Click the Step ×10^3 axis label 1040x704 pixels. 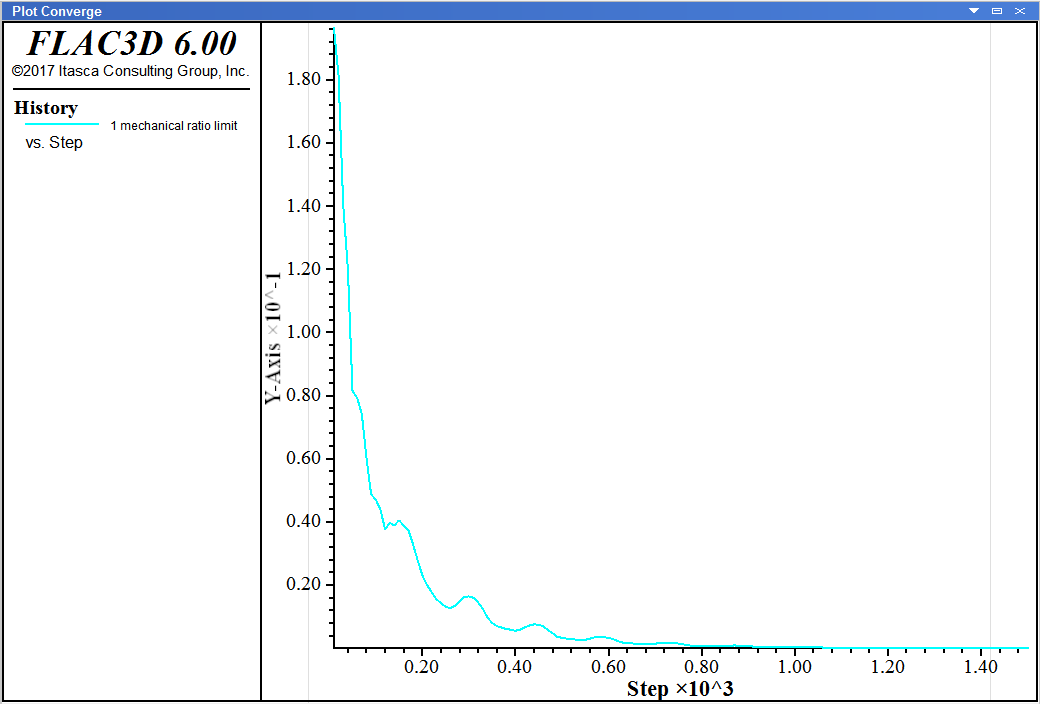(x=680, y=689)
